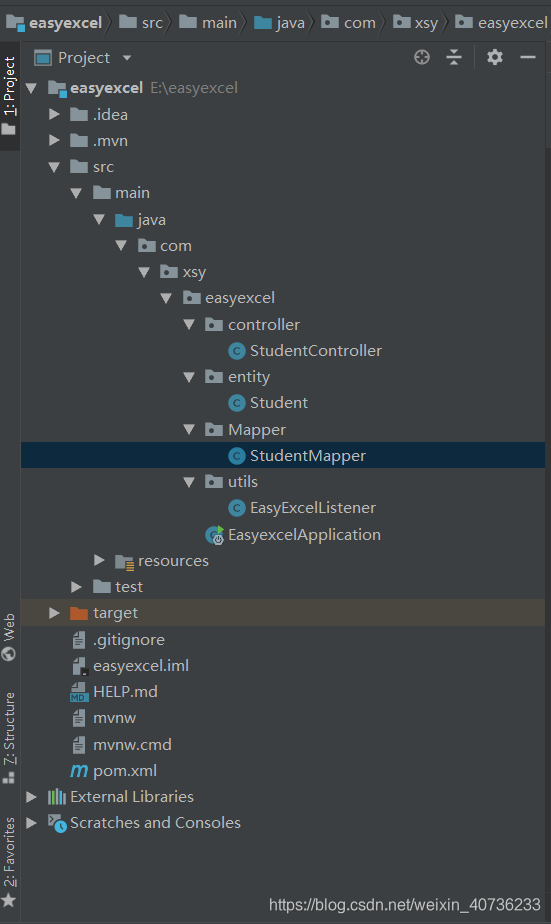Screen dimensions: 551x924
Task: Open the Project view dropdown arrow
Action: (127, 58)
